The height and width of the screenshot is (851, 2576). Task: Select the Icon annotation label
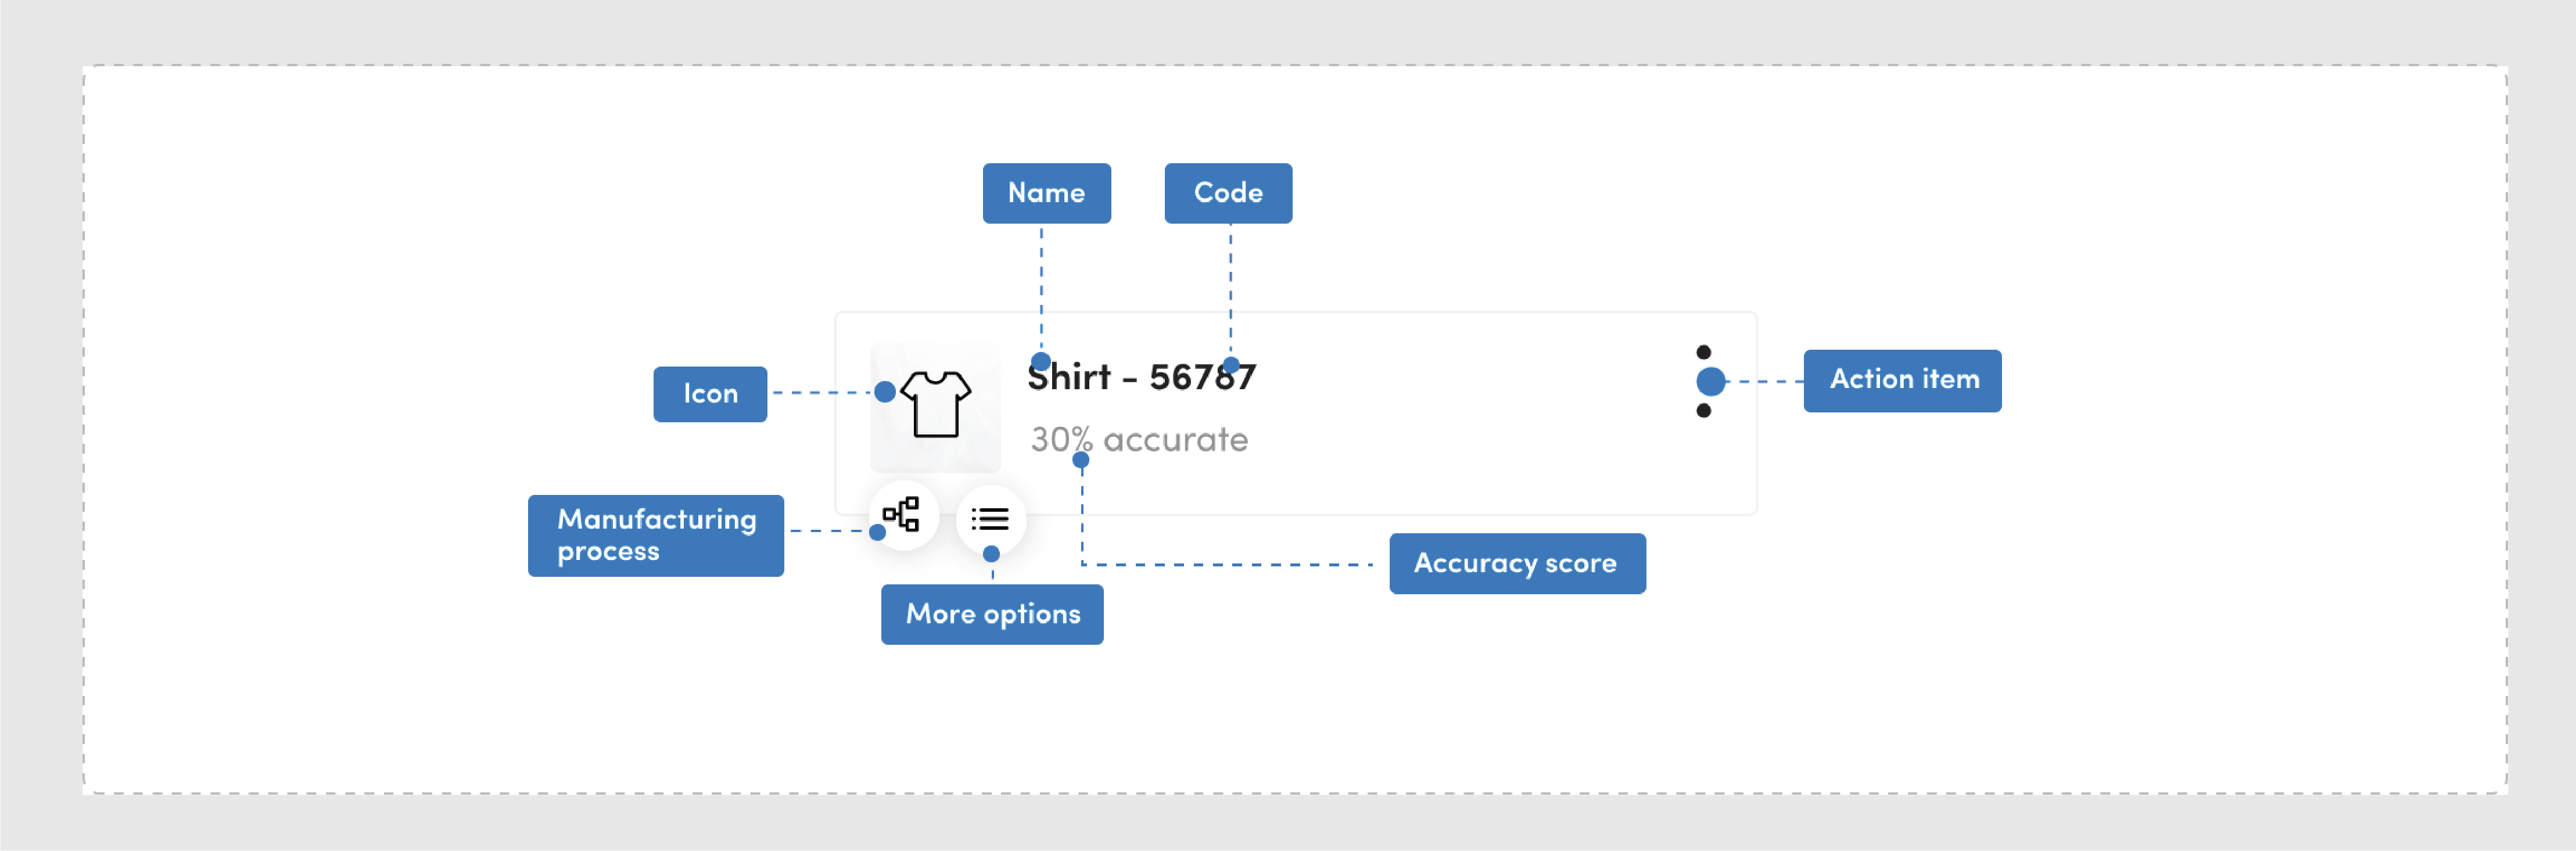click(710, 394)
